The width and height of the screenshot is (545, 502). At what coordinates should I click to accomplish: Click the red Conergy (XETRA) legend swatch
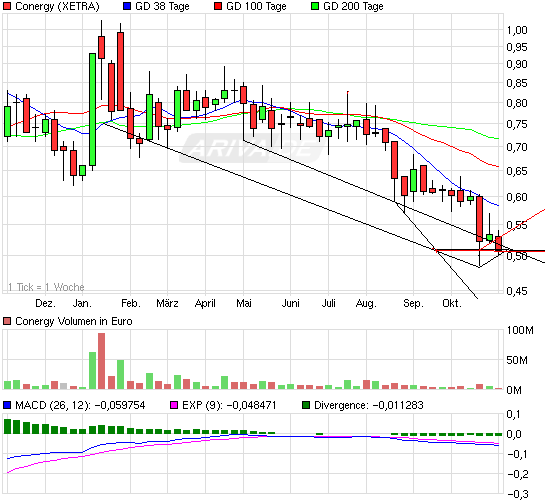click(x=7, y=6)
